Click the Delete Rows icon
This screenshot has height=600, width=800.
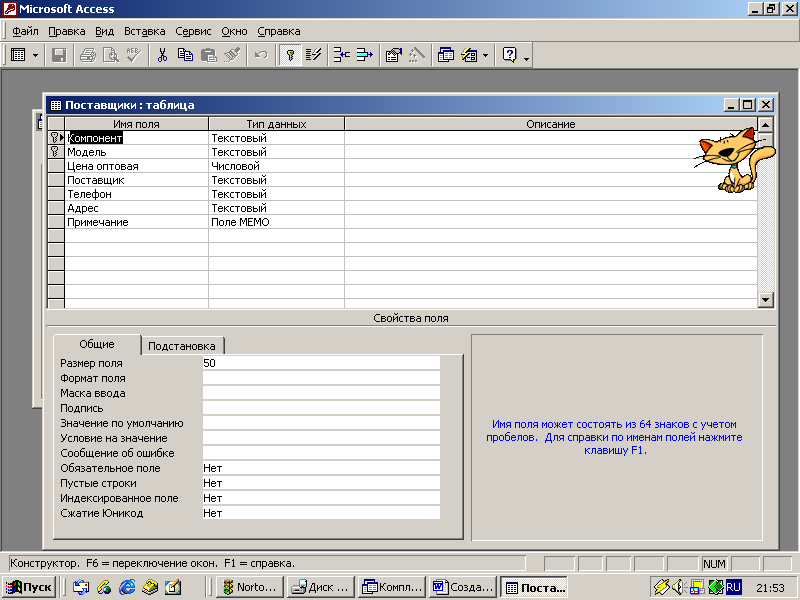[x=364, y=55]
